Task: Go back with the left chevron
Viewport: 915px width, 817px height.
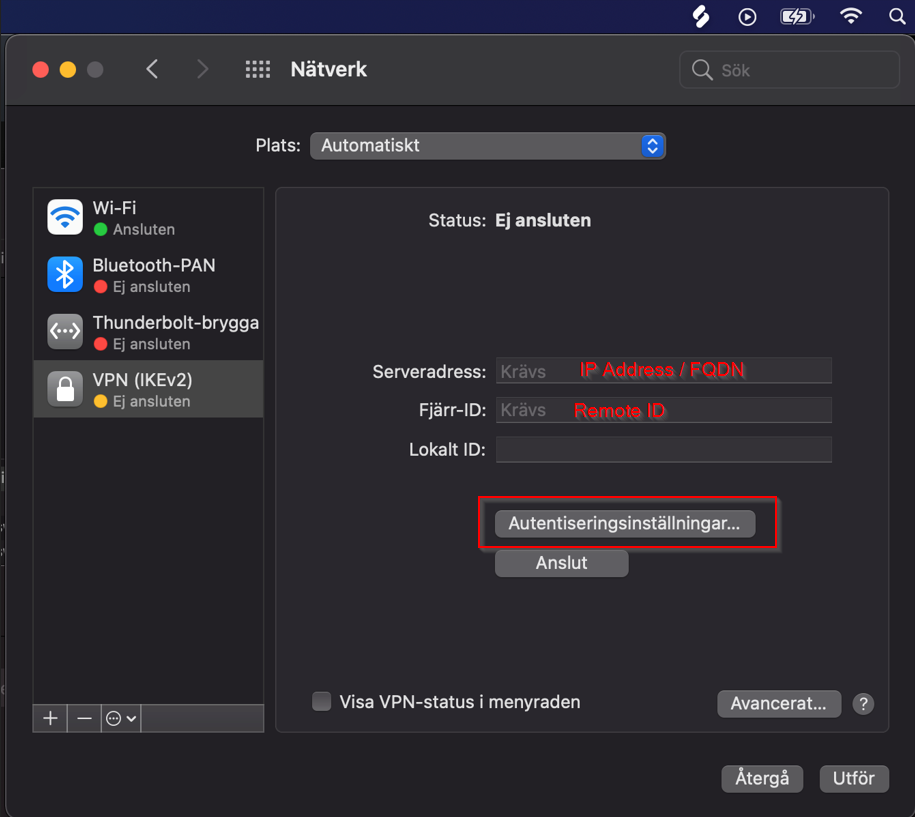Action: [152, 69]
